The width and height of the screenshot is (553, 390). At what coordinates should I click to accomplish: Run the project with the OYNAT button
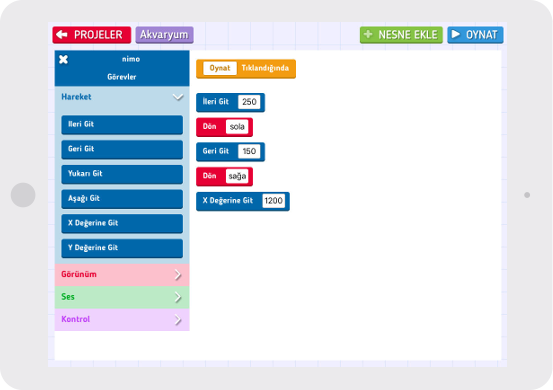(x=475, y=35)
